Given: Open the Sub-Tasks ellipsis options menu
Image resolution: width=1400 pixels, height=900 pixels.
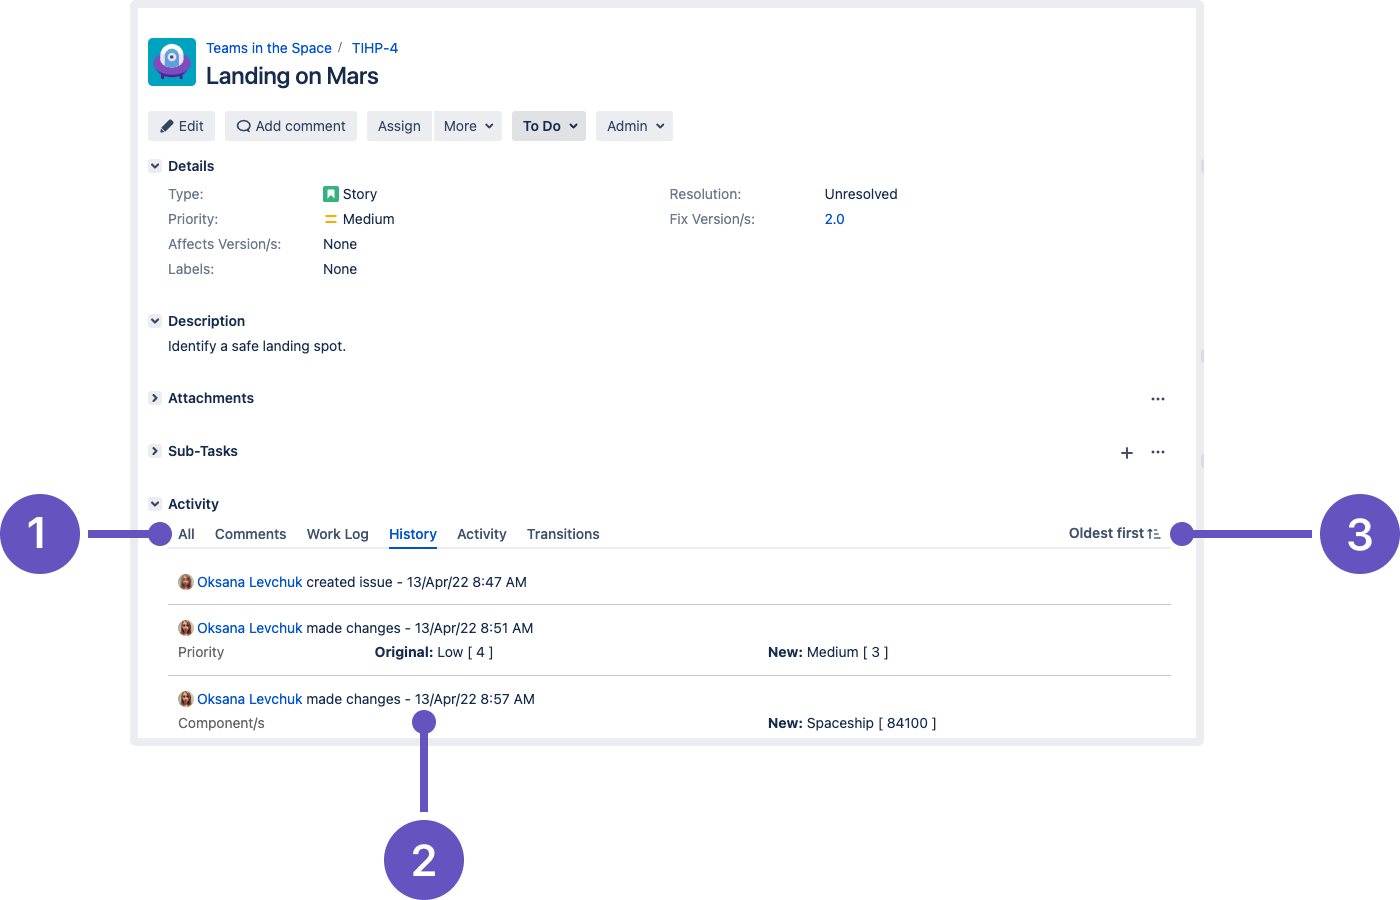Looking at the screenshot, I should tap(1158, 452).
